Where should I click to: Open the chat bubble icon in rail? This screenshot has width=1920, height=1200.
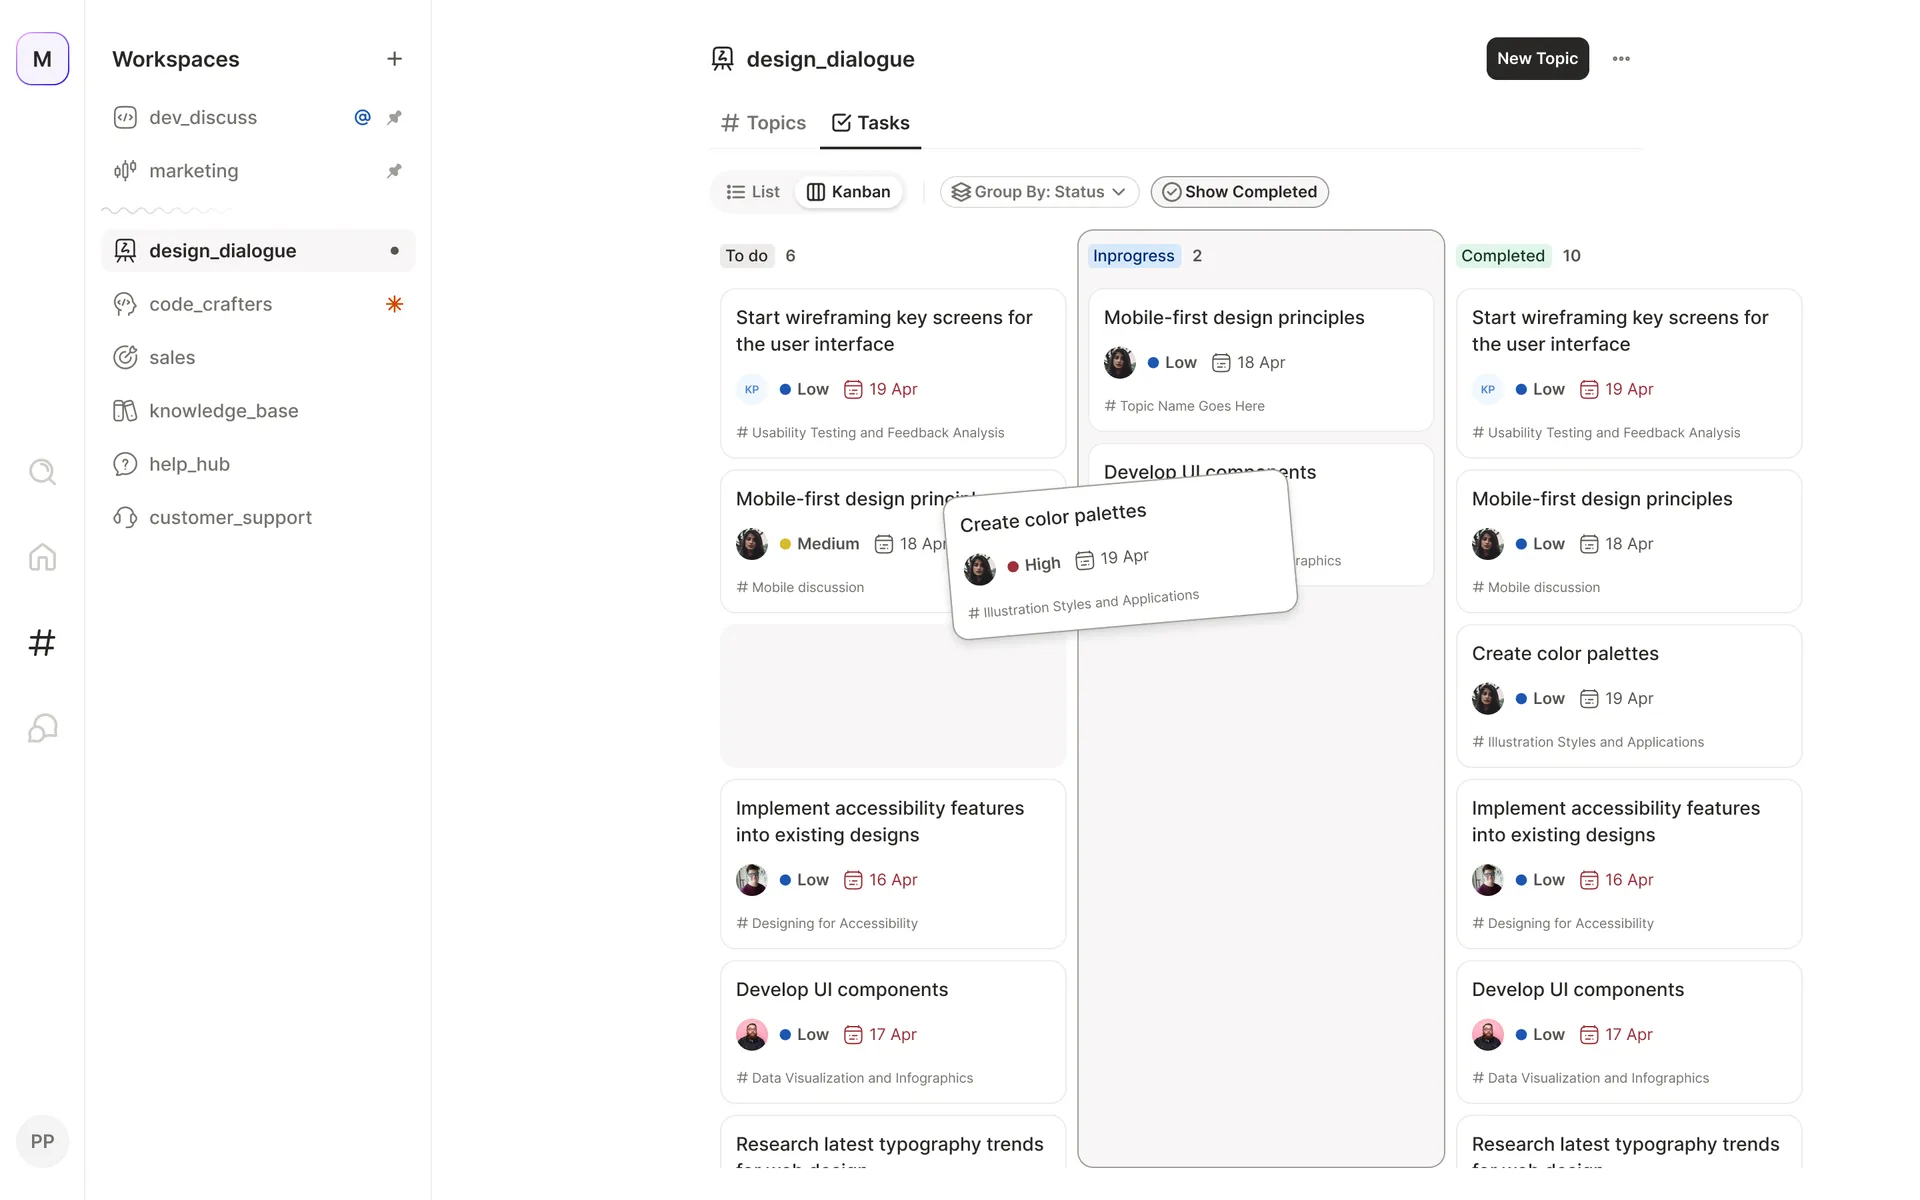(42, 728)
